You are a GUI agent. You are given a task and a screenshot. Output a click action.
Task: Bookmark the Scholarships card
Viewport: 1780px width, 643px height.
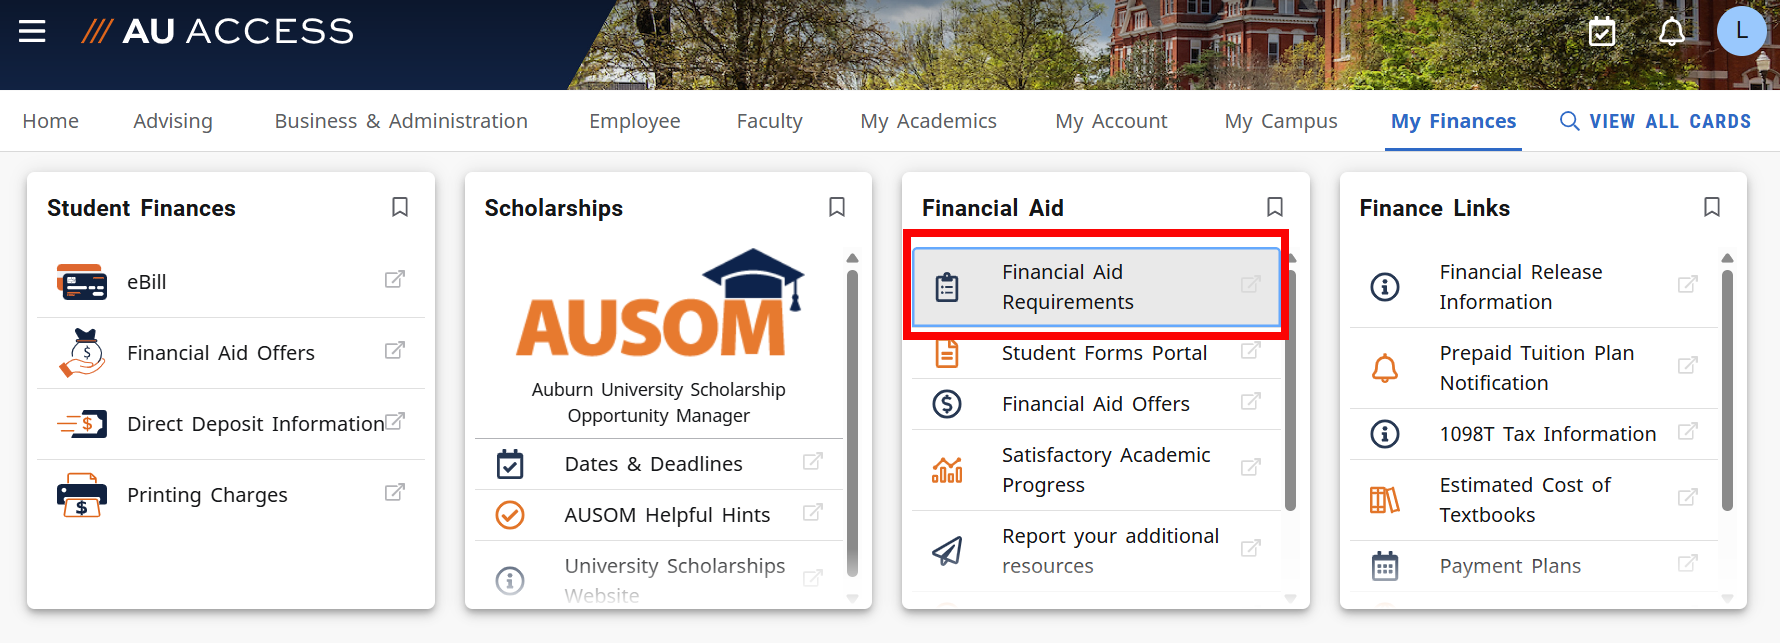point(837,207)
